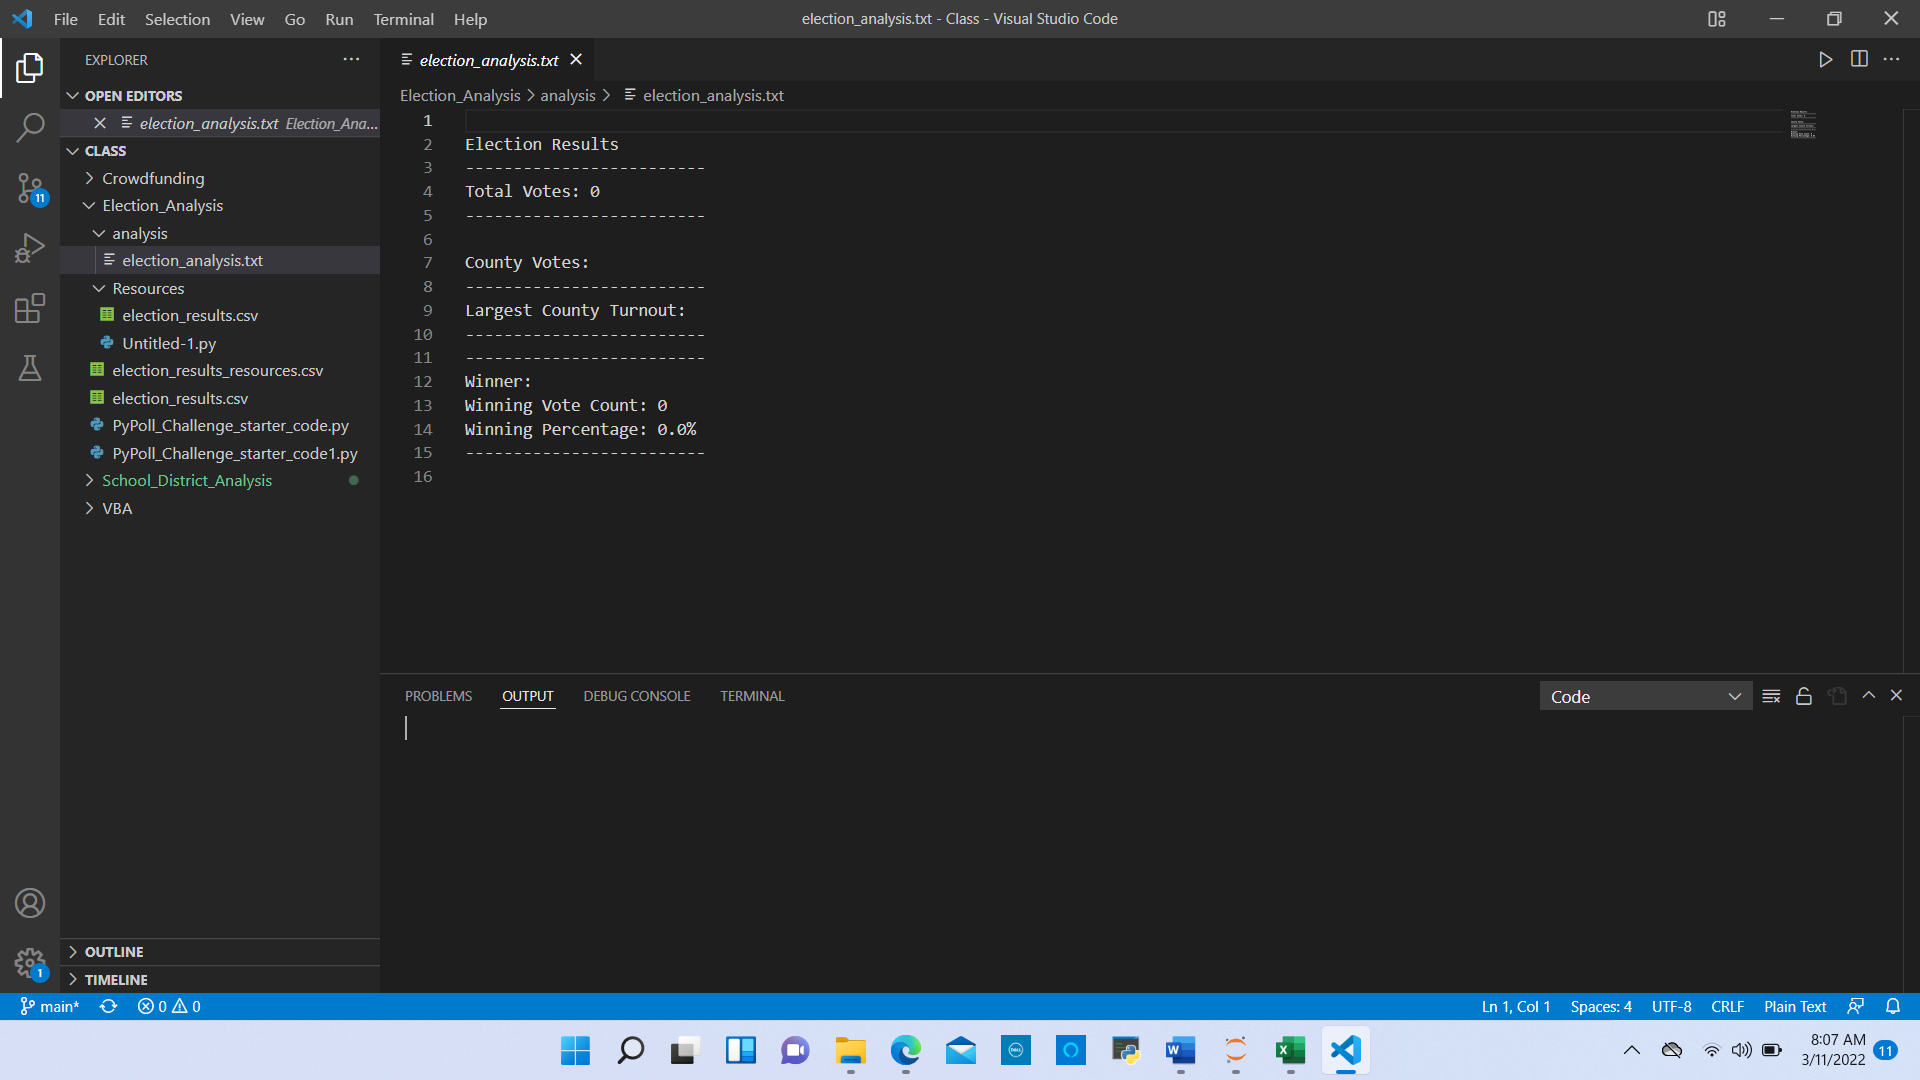The height and width of the screenshot is (1080, 1920).
Task: Clear the Output panel contents
Action: coord(1771,695)
